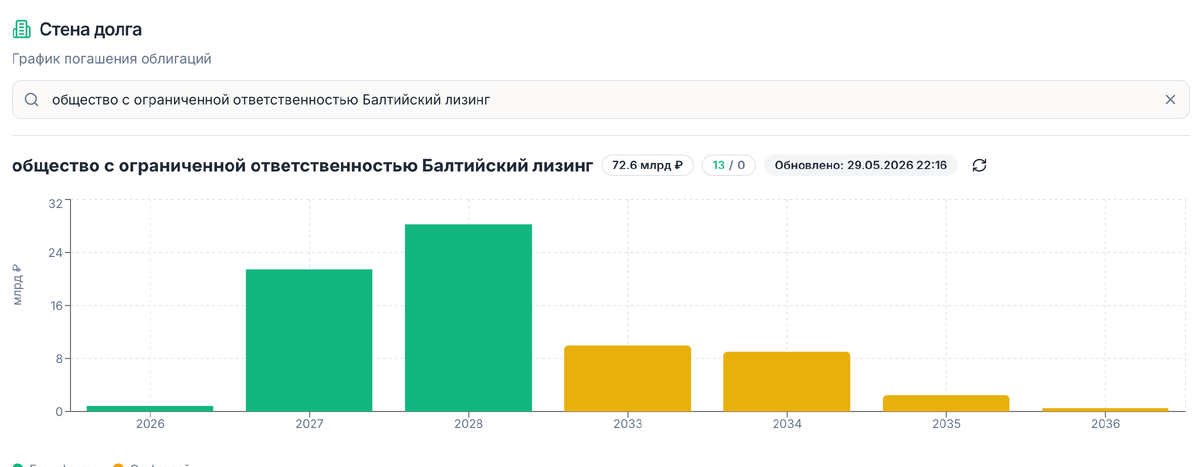This screenshot has width=1200, height=467.
Task: Click the 'График погашения облигаций' subtitle
Action: pos(112,59)
